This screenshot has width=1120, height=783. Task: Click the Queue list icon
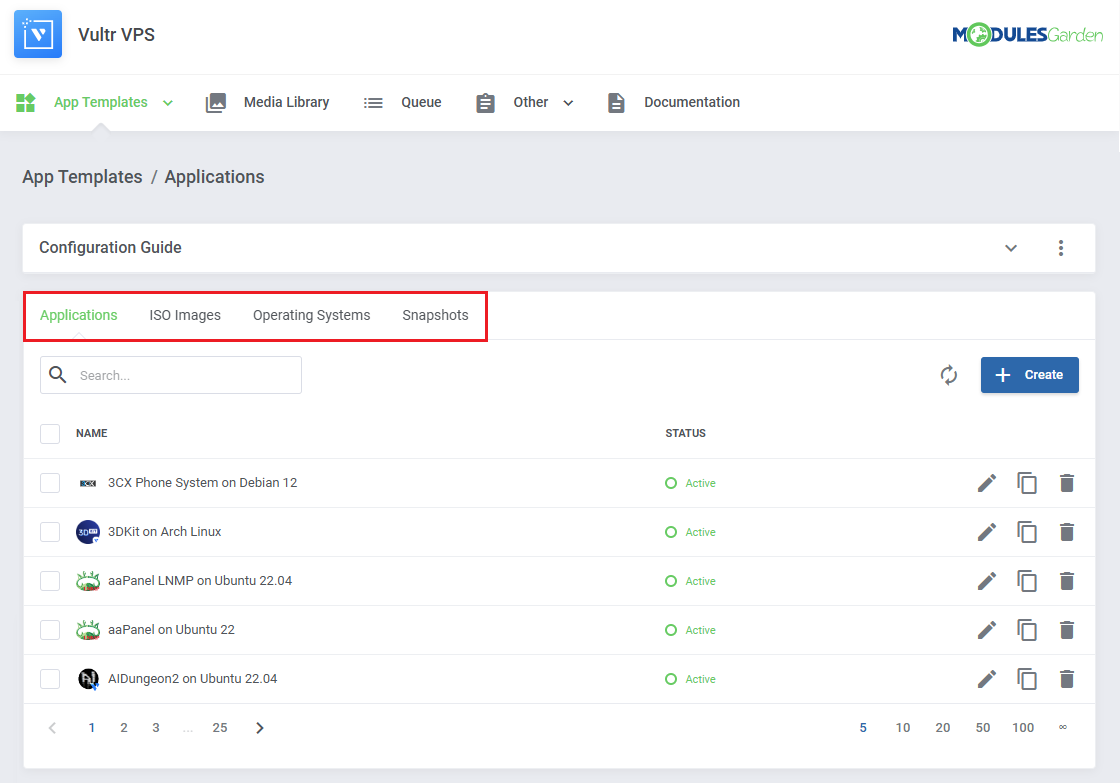[x=373, y=103]
